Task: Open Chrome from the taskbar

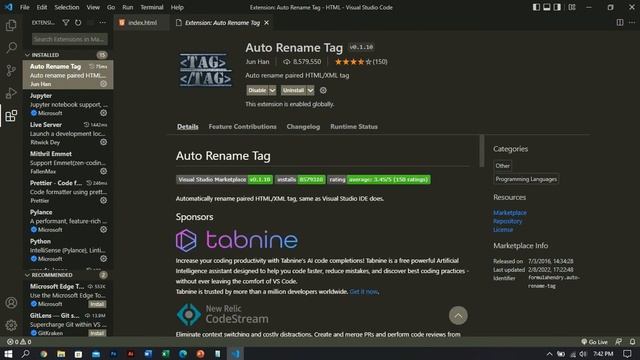Action: click(44, 354)
